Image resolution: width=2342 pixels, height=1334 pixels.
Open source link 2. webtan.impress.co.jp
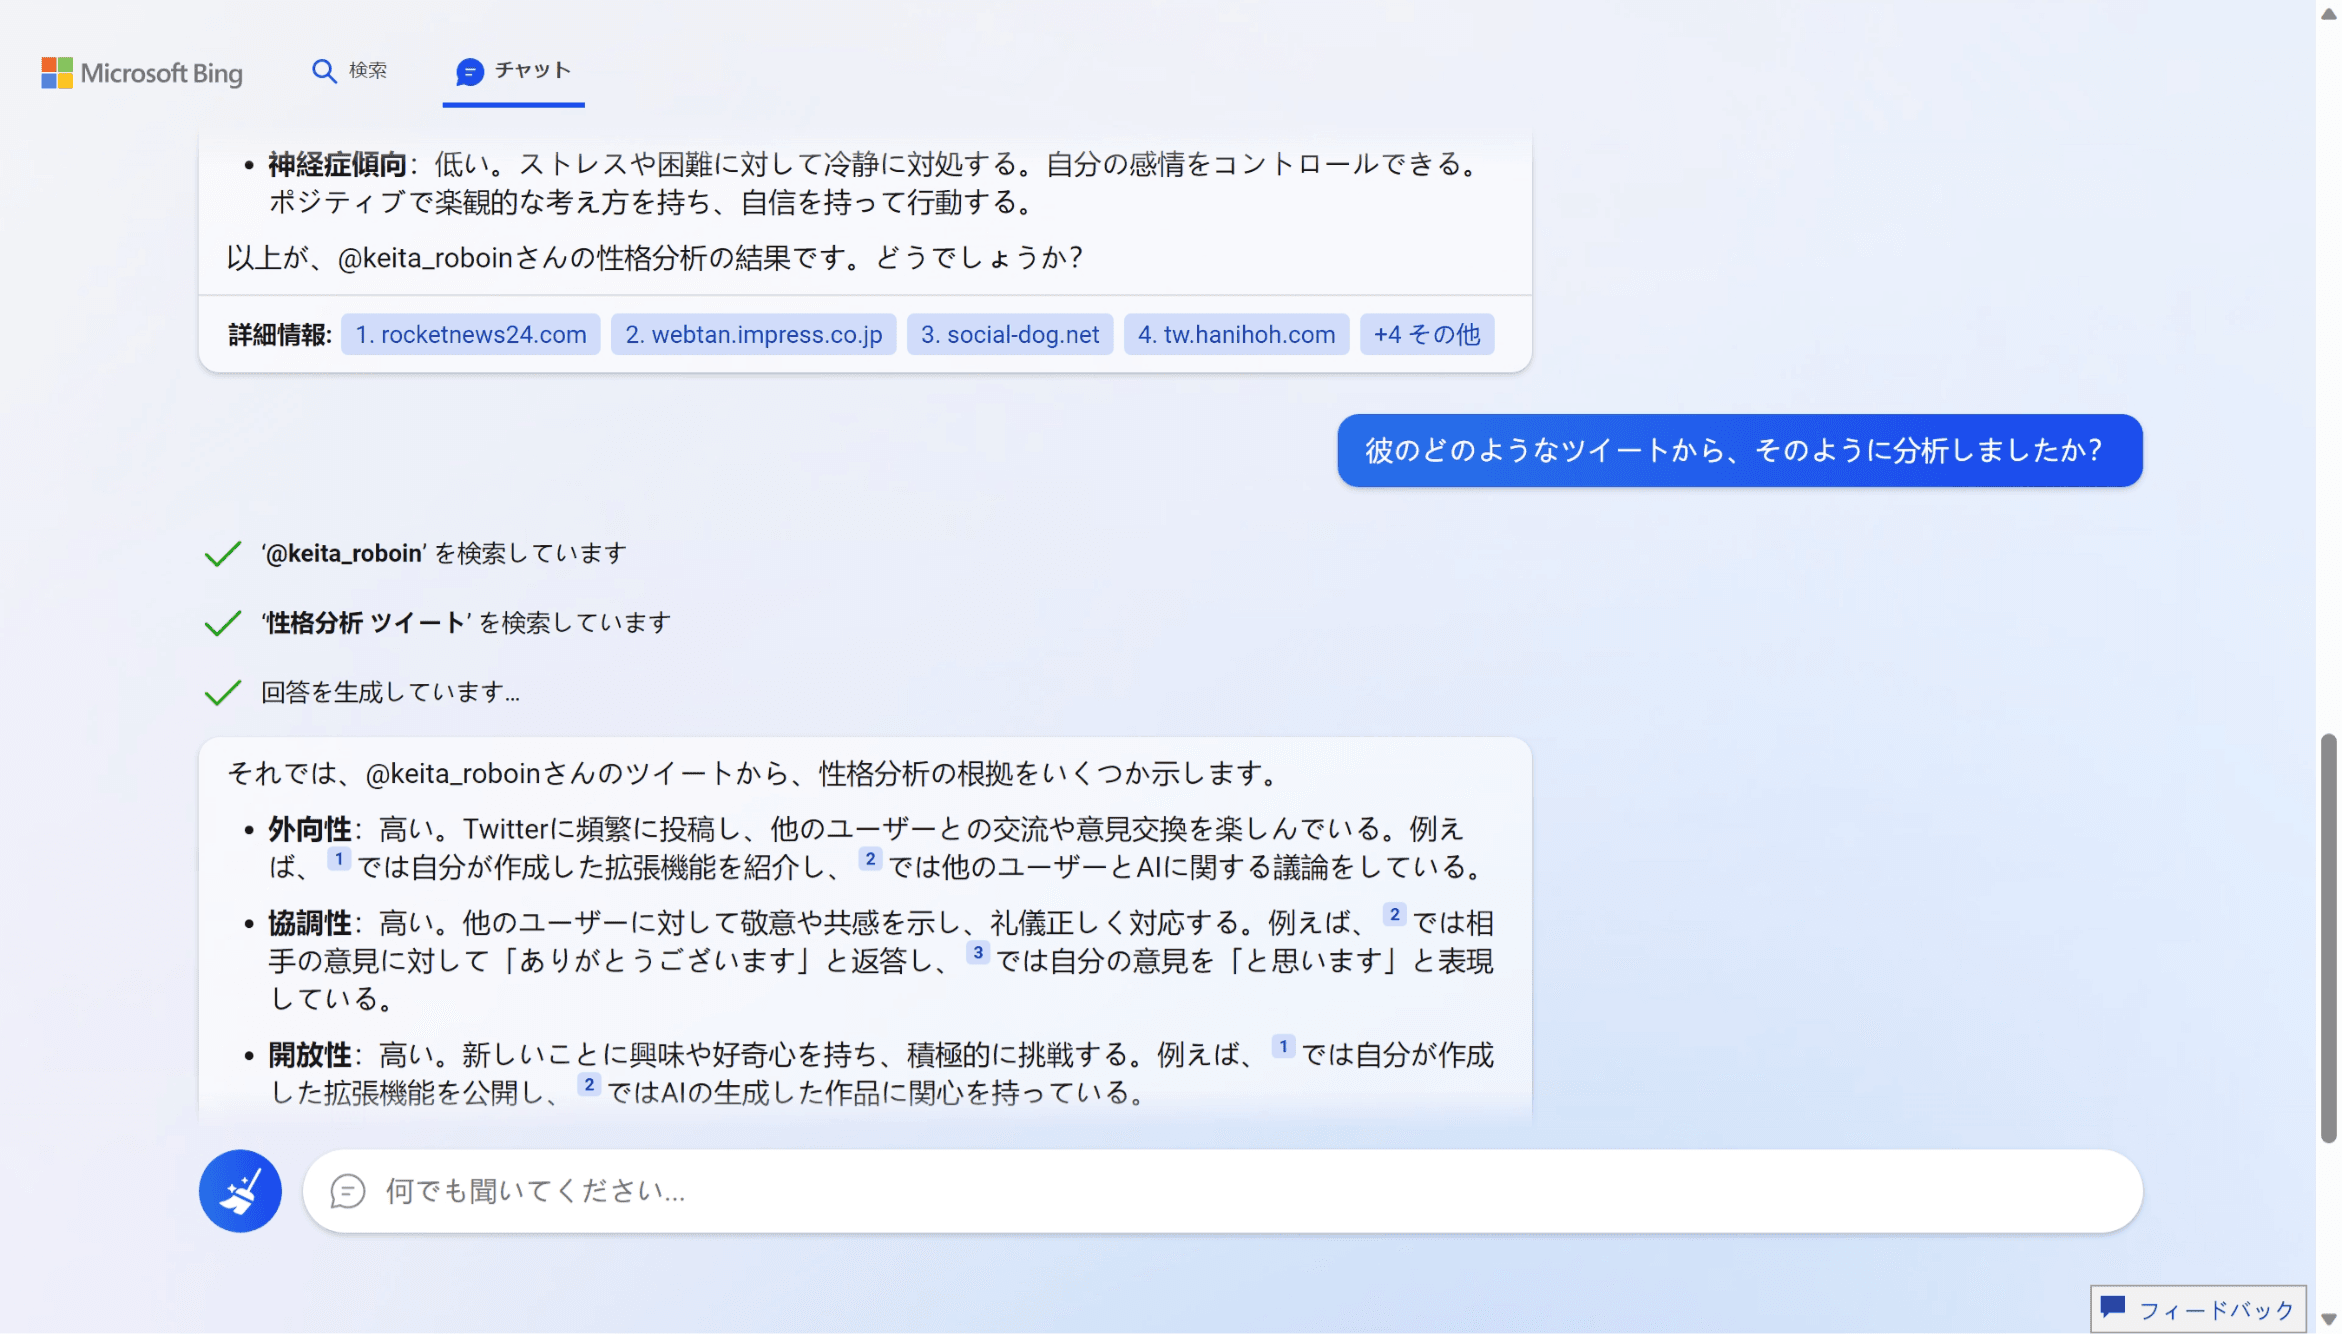pyautogui.click(x=754, y=334)
